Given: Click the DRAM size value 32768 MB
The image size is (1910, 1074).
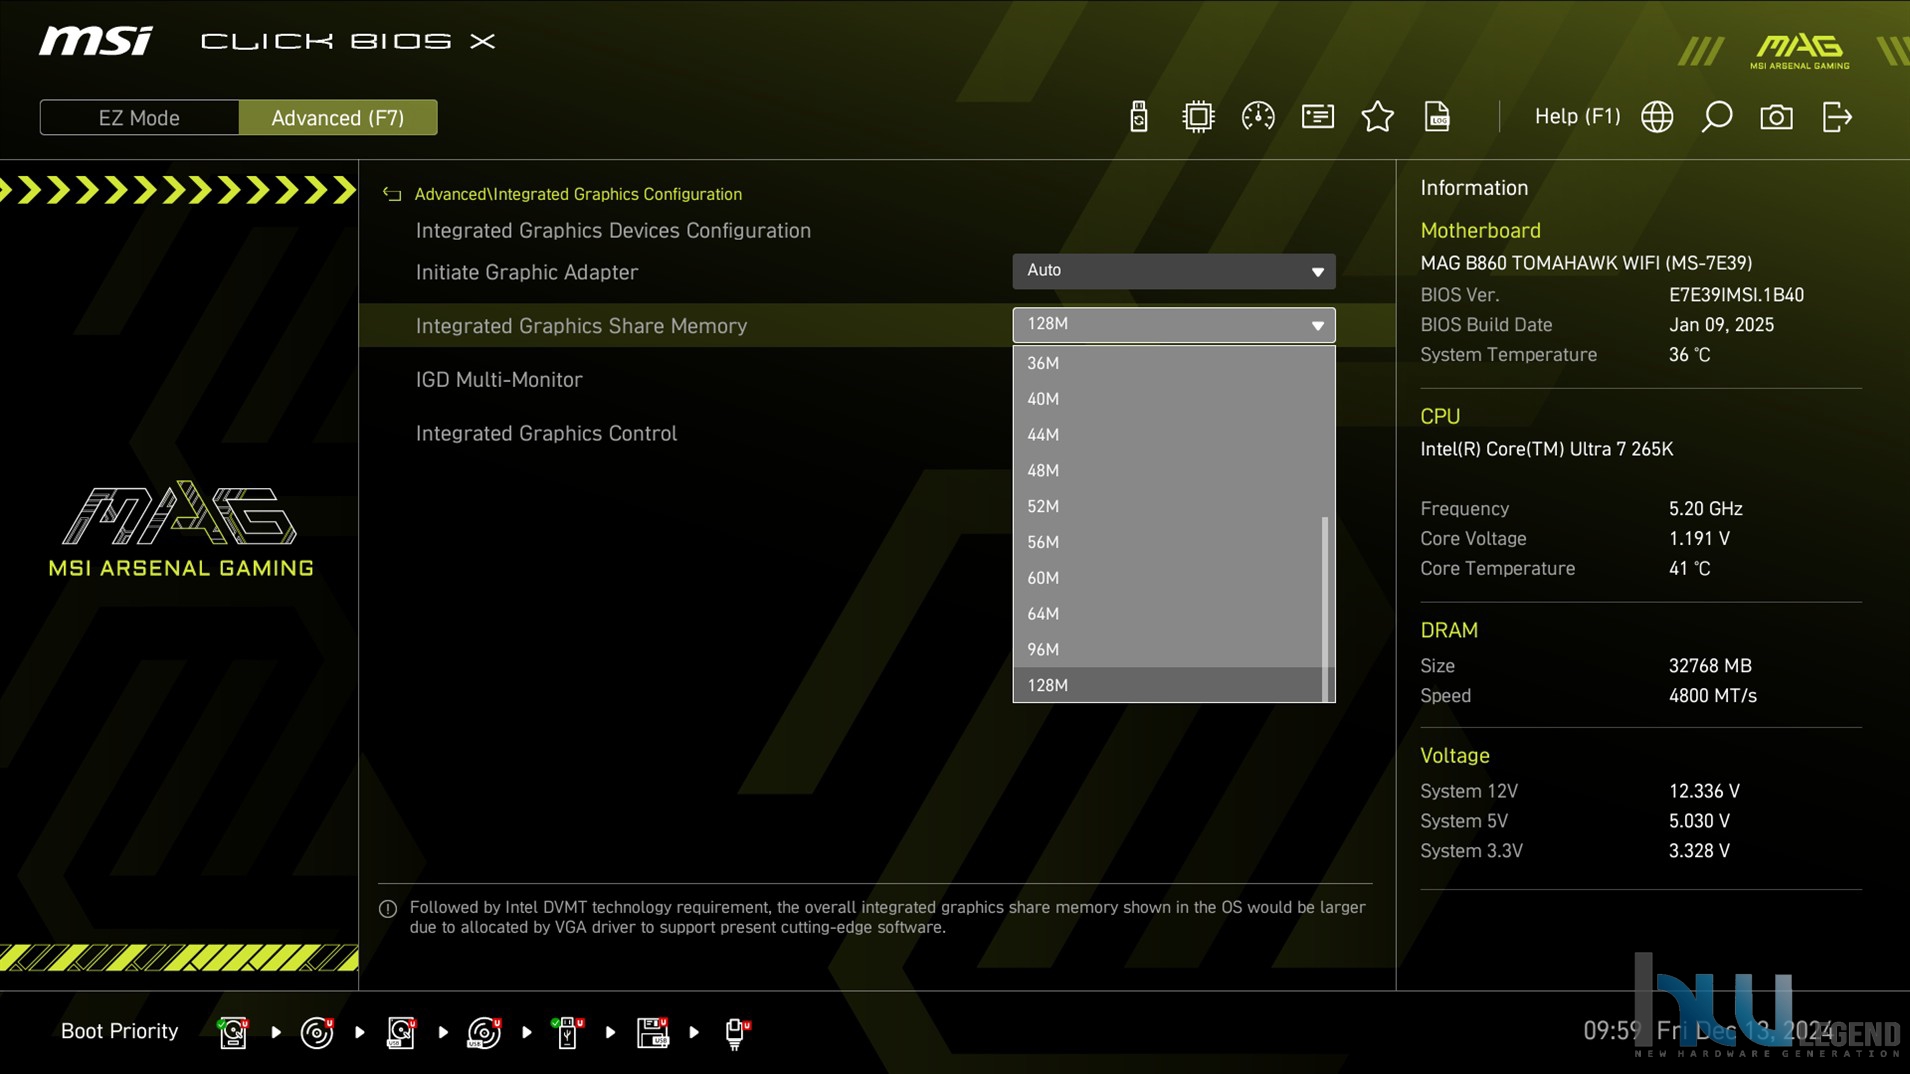Looking at the screenshot, I should click(x=1710, y=666).
